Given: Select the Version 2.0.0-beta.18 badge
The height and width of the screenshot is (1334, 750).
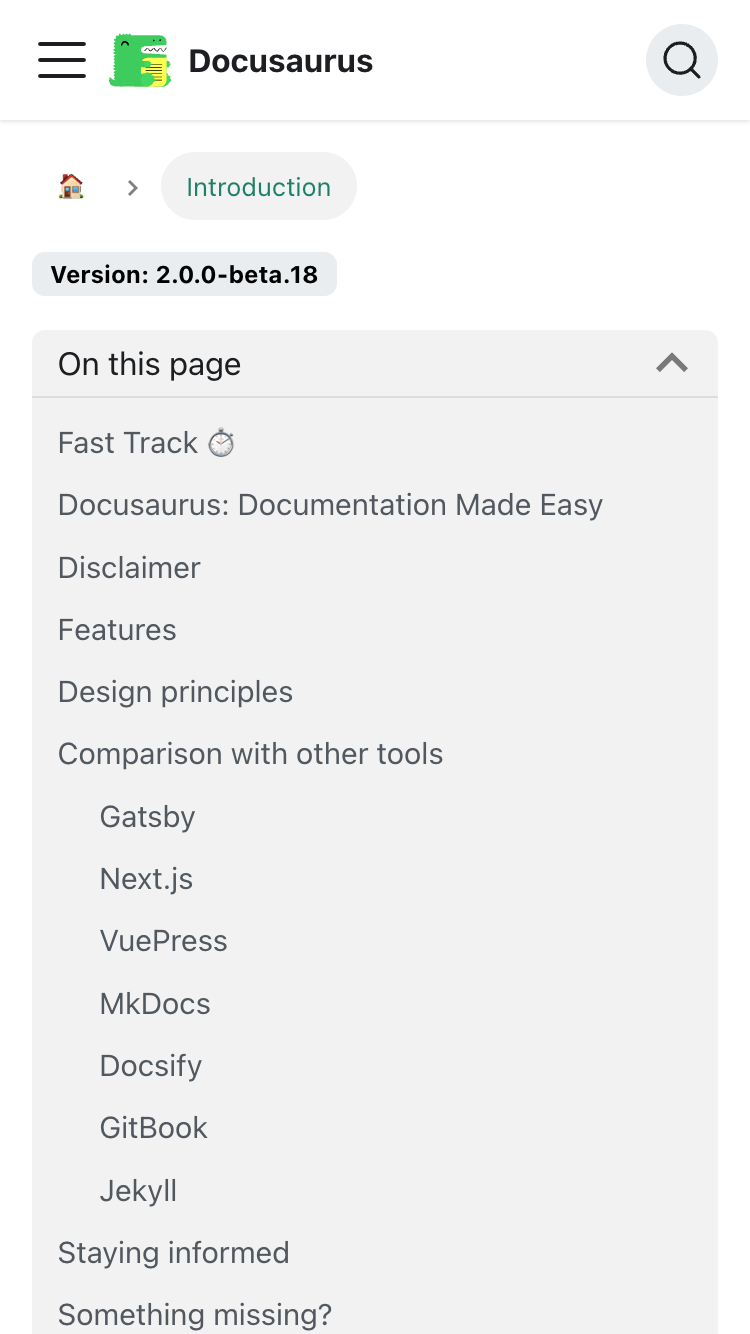Looking at the screenshot, I should pyautogui.click(x=184, y=273).
